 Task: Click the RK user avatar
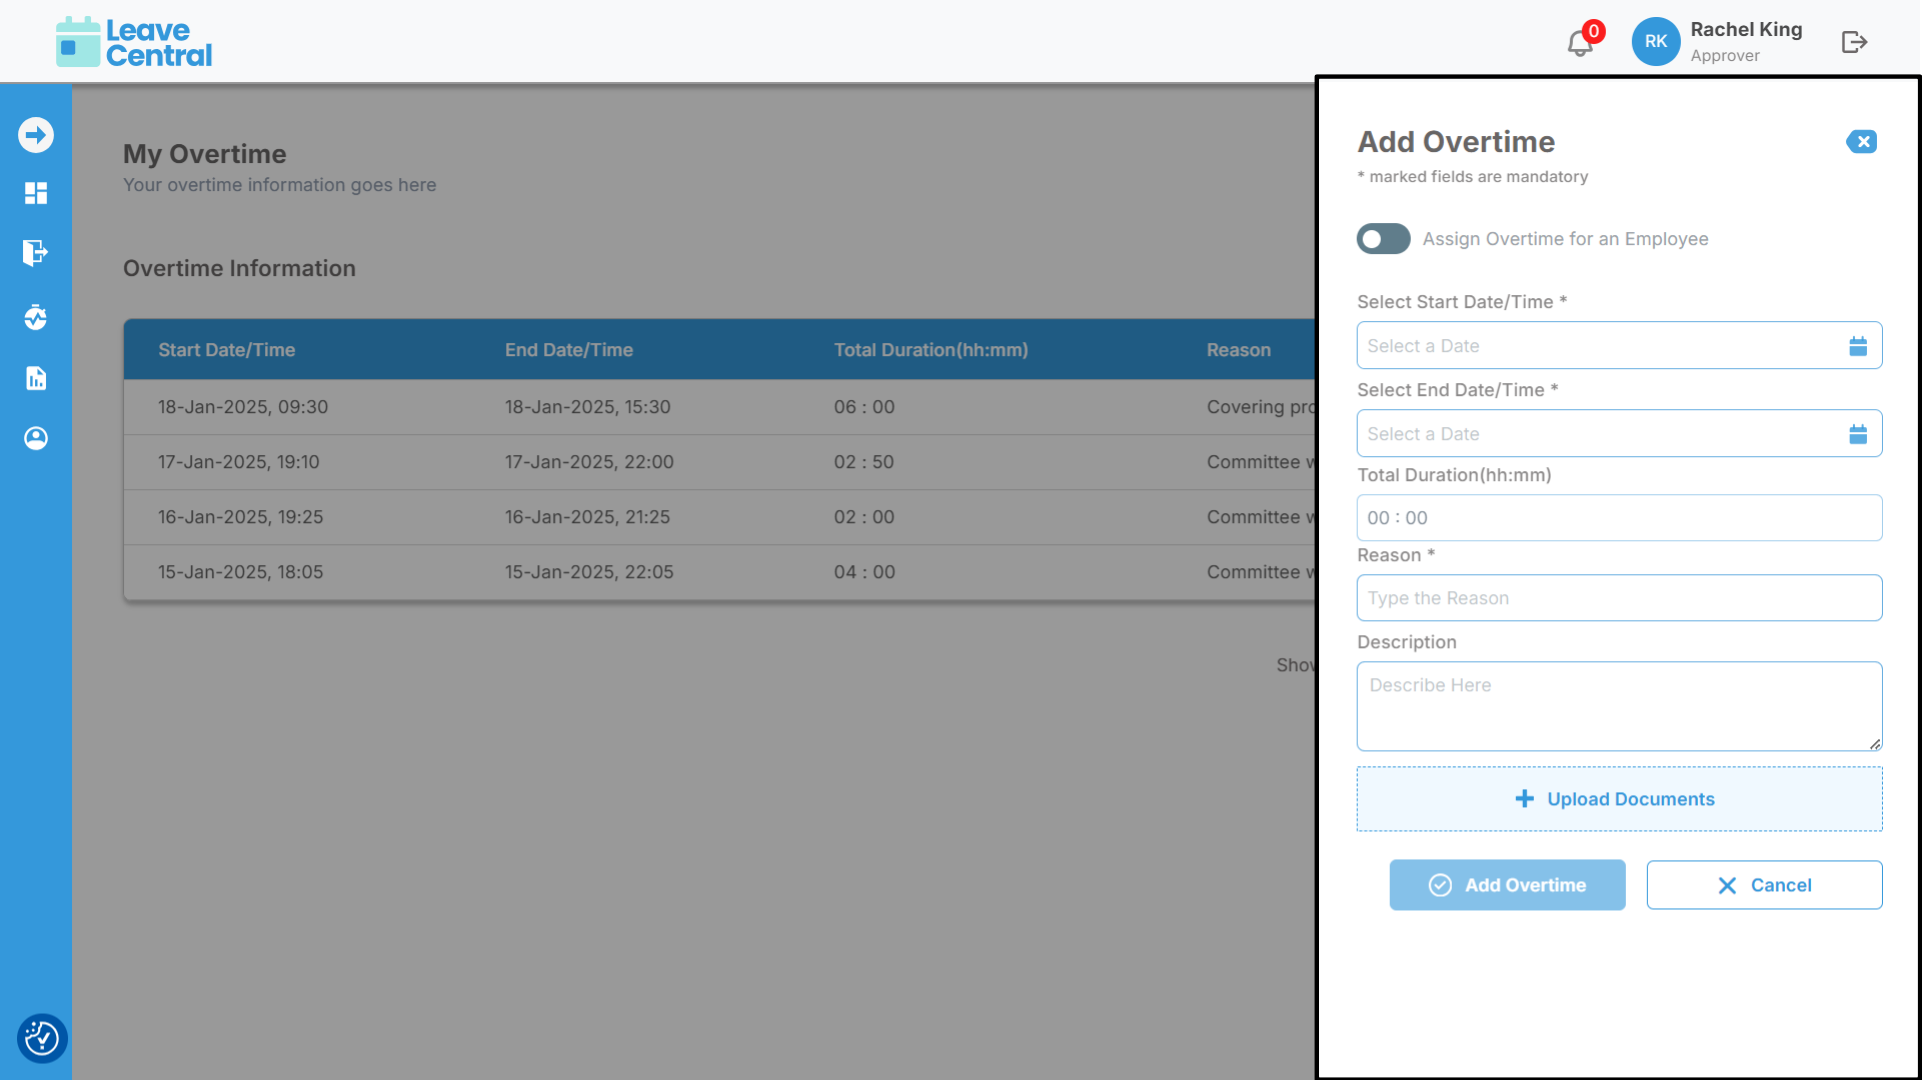(x=1656, y=42)
